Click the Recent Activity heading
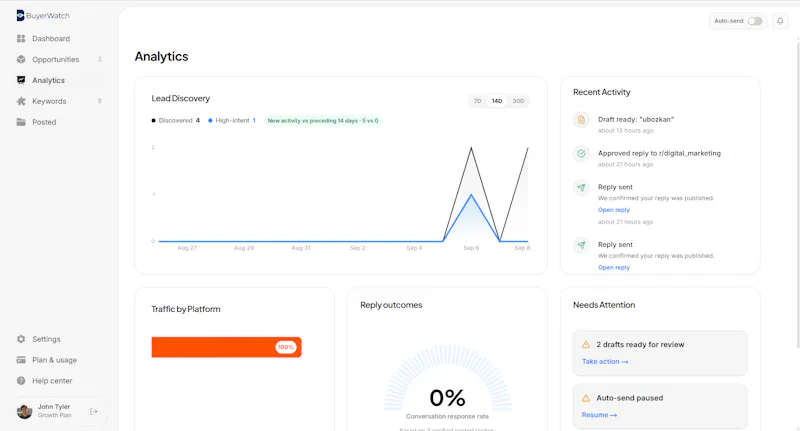The height and width of the screenshot is (431, 800). tap(602, 92)
